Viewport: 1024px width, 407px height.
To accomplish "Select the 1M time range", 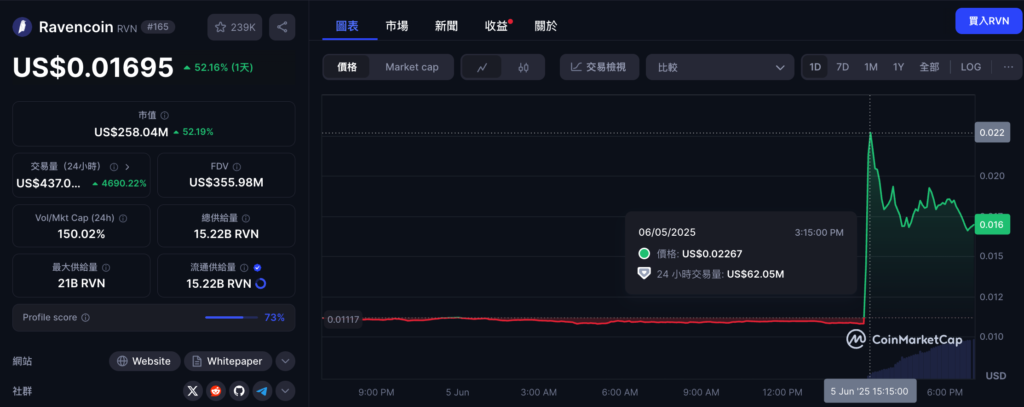I will (x=871, y=67).
